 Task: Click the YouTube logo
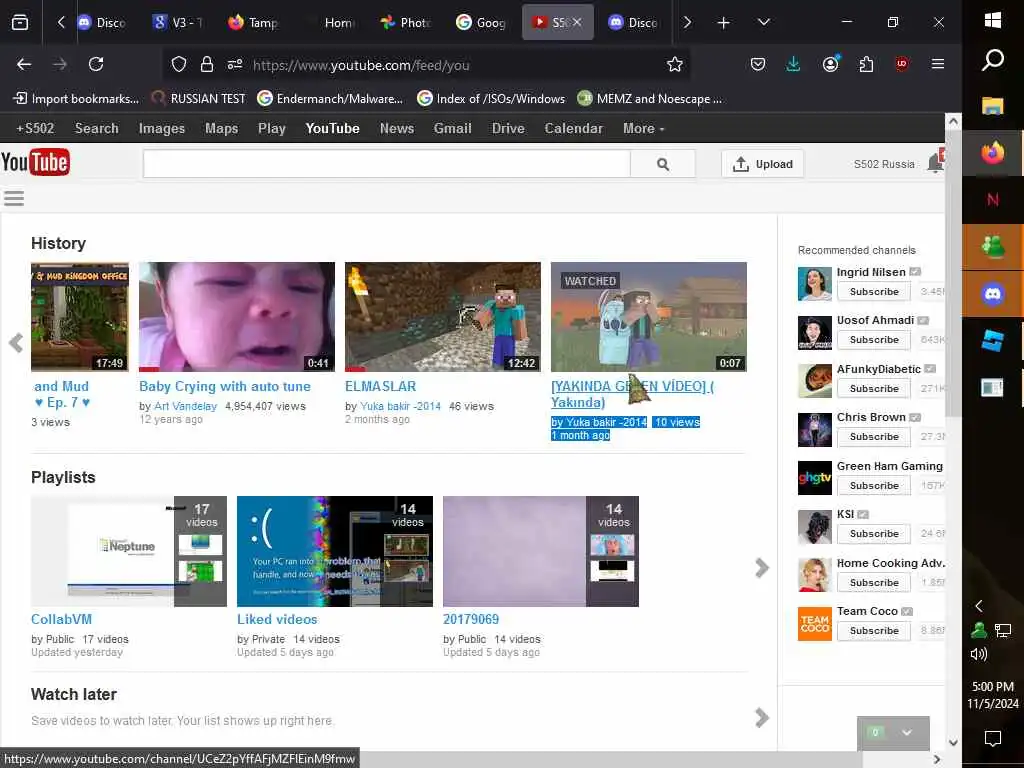pyautogui.click(x=35, y=163)
